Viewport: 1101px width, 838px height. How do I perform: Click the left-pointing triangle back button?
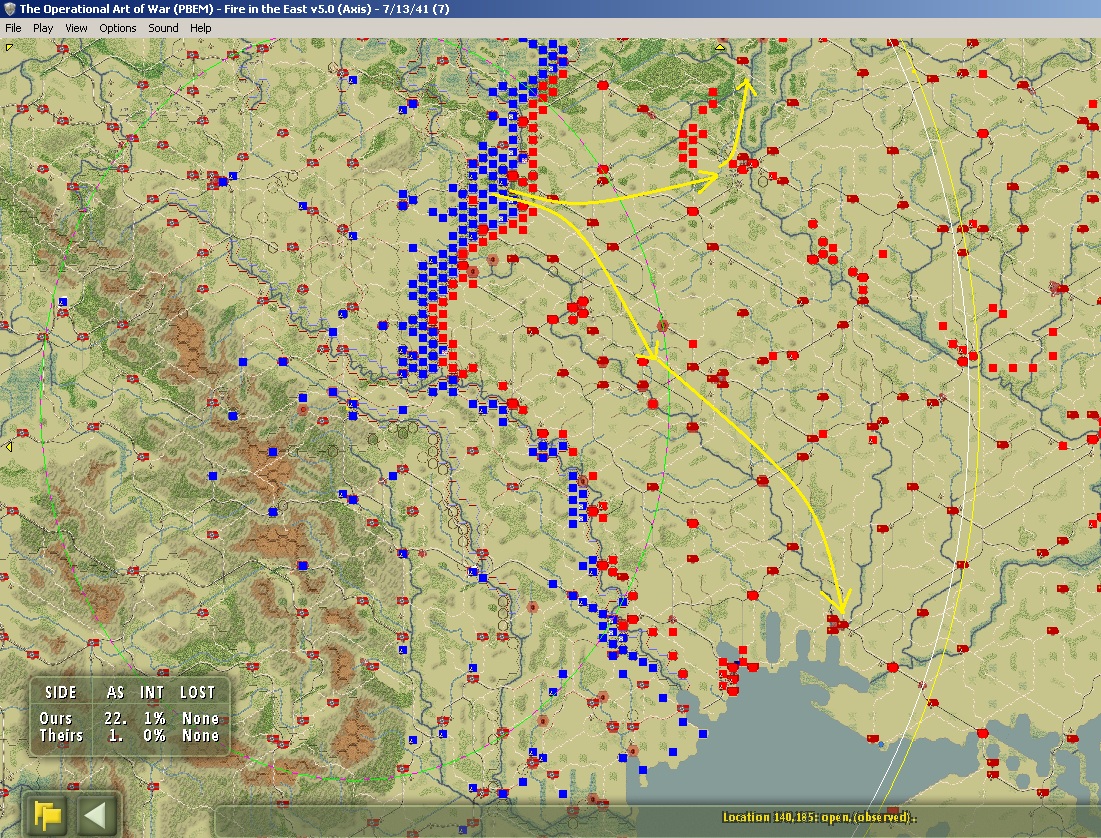pos(95,815)
